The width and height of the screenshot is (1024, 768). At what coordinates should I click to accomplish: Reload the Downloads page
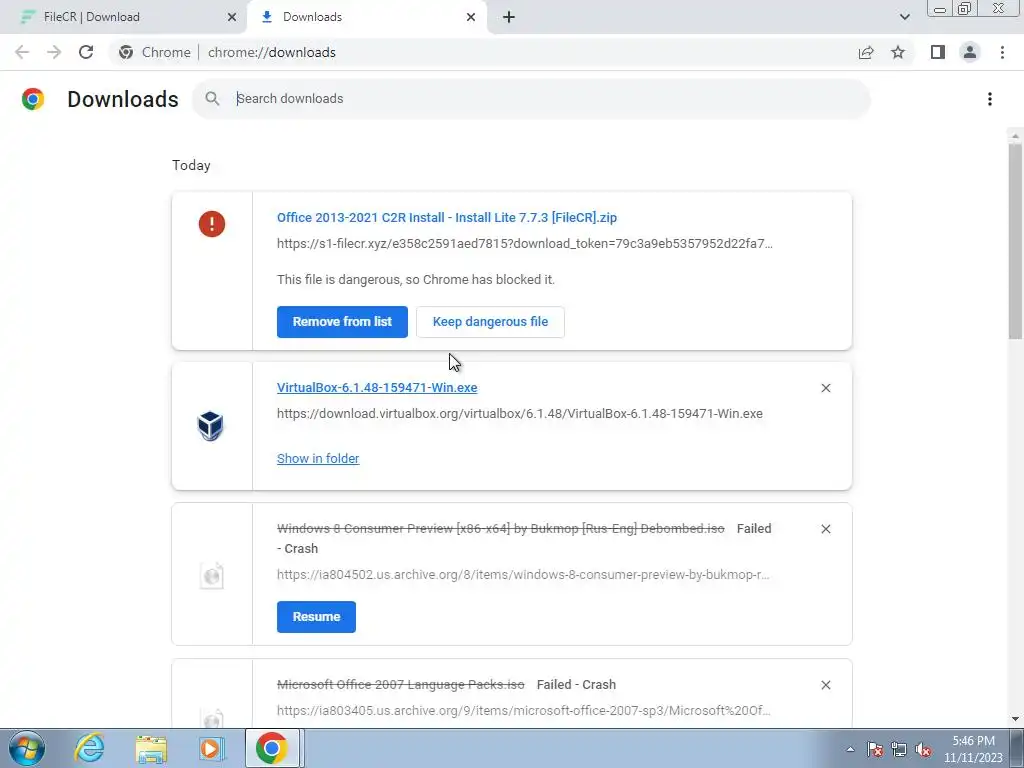tap(86, 52)
